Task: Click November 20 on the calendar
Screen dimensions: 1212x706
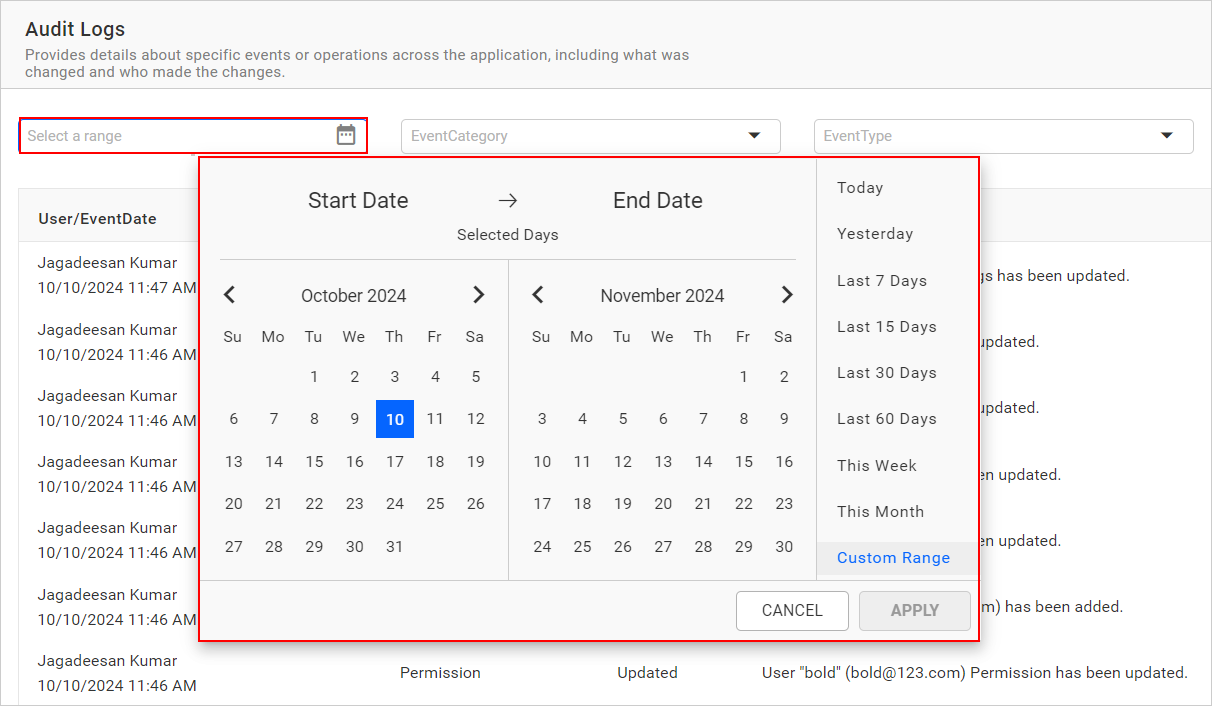Action: (x=663, y=503)
